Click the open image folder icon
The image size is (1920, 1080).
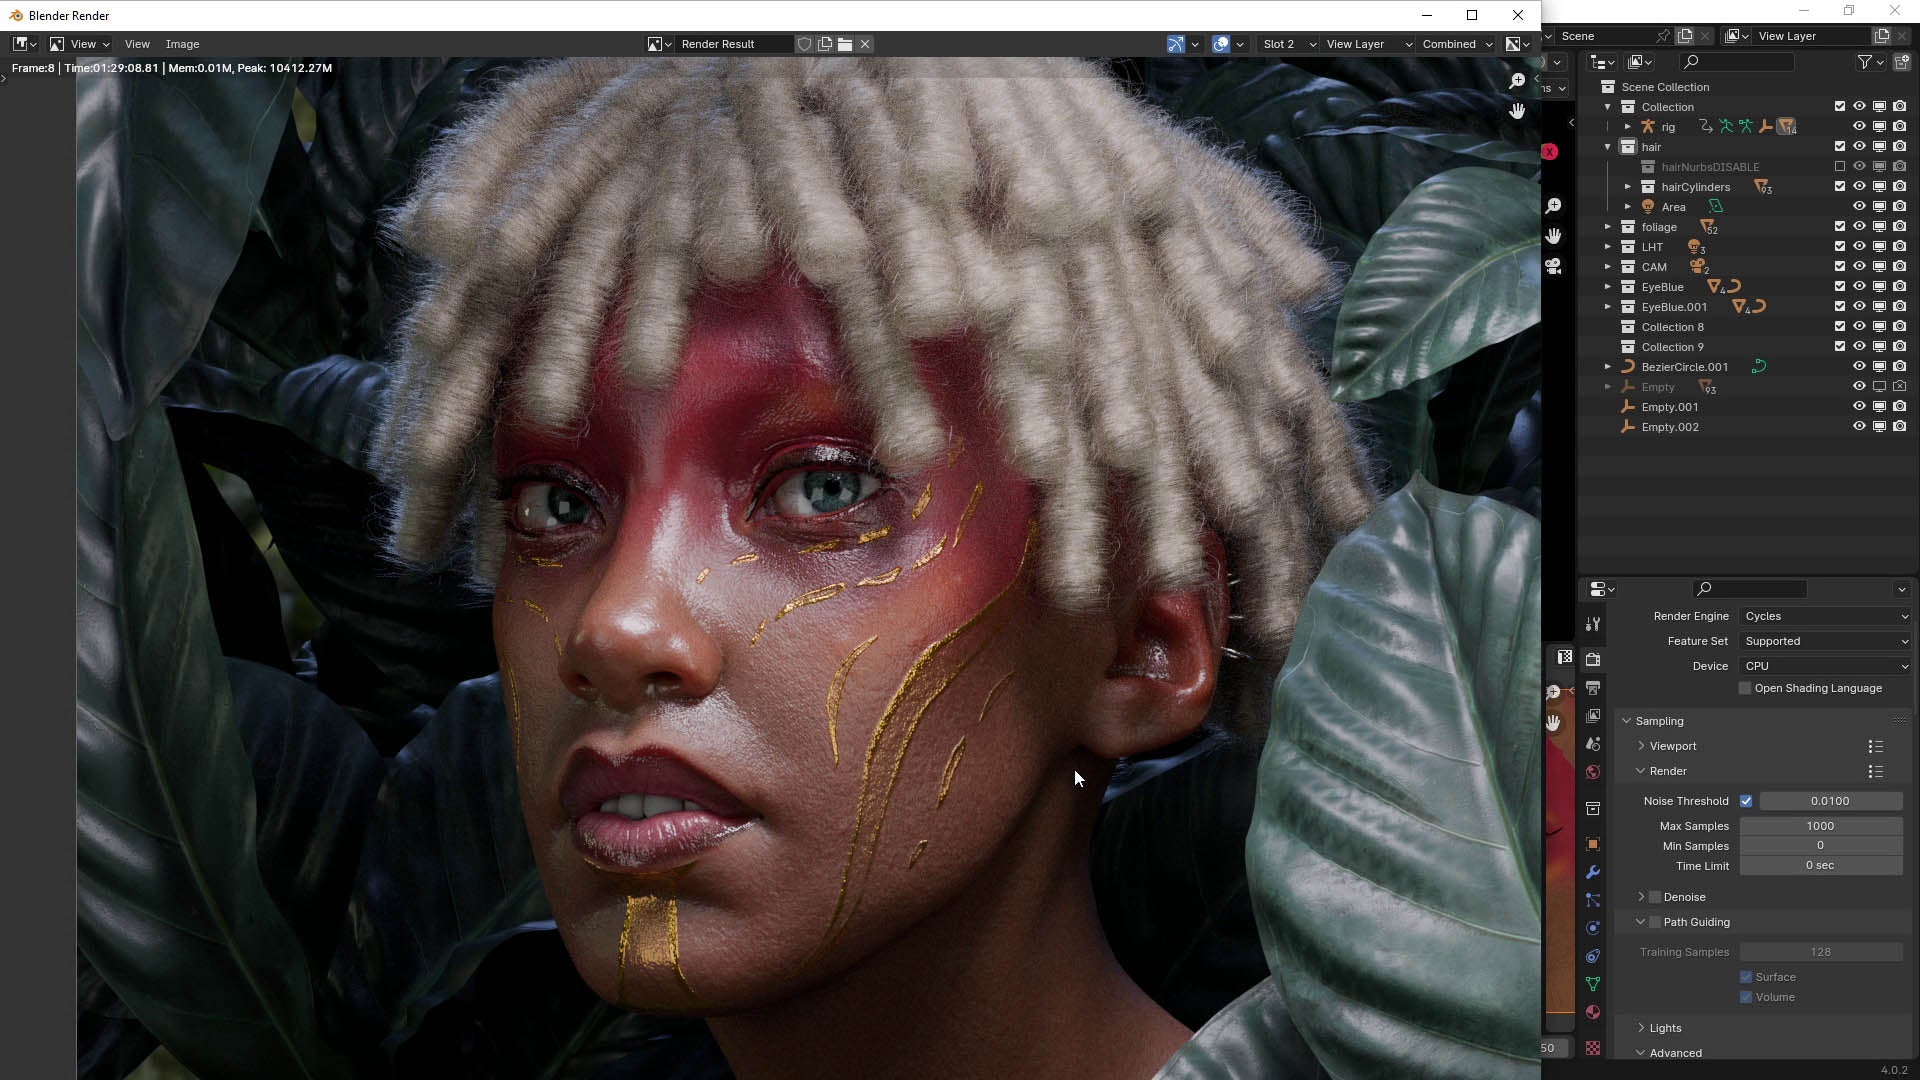[x=845, y=44]
